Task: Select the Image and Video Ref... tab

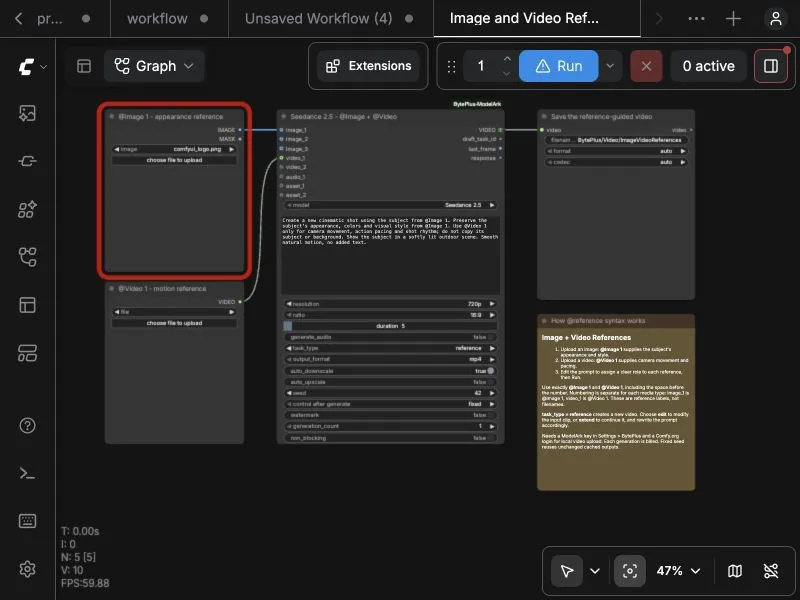Action: click(537, 19)
